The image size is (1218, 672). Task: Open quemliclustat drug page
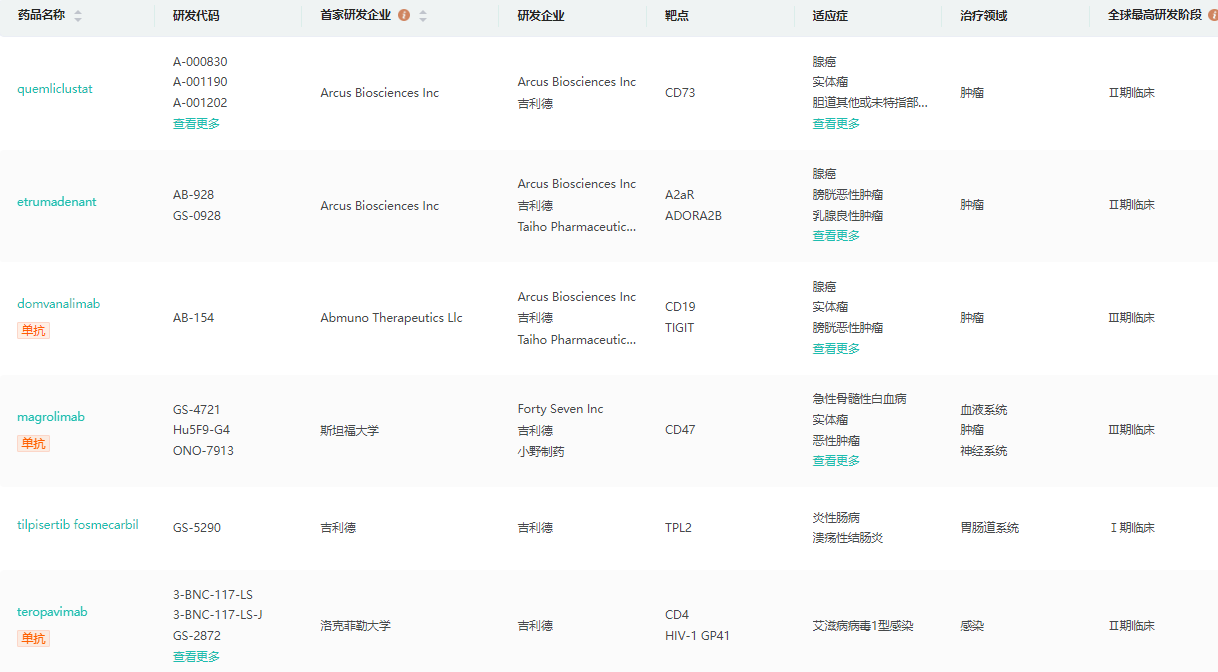(55, 89)
